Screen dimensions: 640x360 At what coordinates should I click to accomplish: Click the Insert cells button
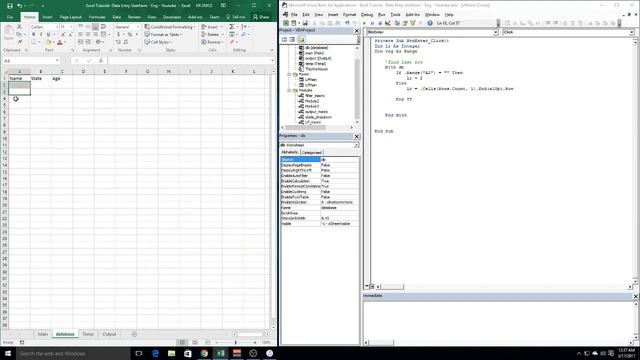pos(211,27)
